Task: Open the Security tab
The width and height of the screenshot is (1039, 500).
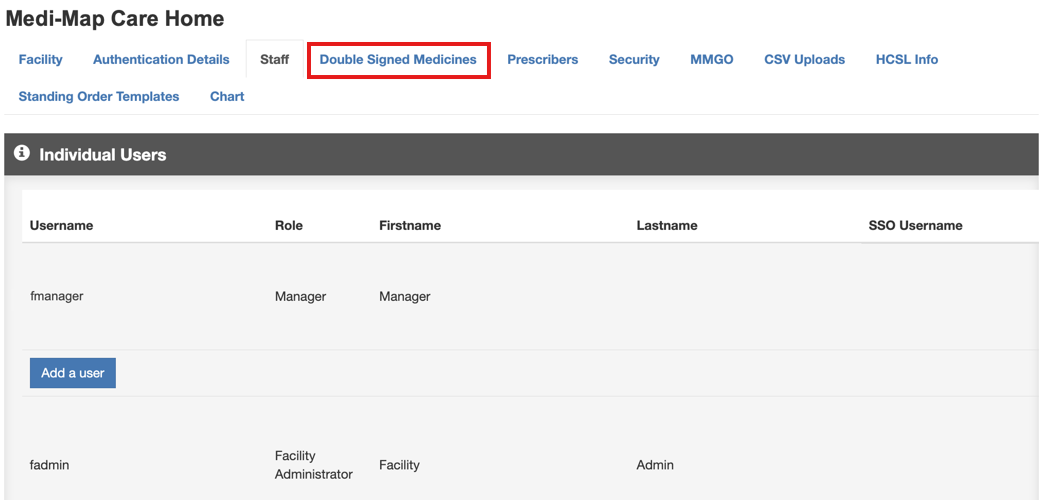Action: [634, 60]
